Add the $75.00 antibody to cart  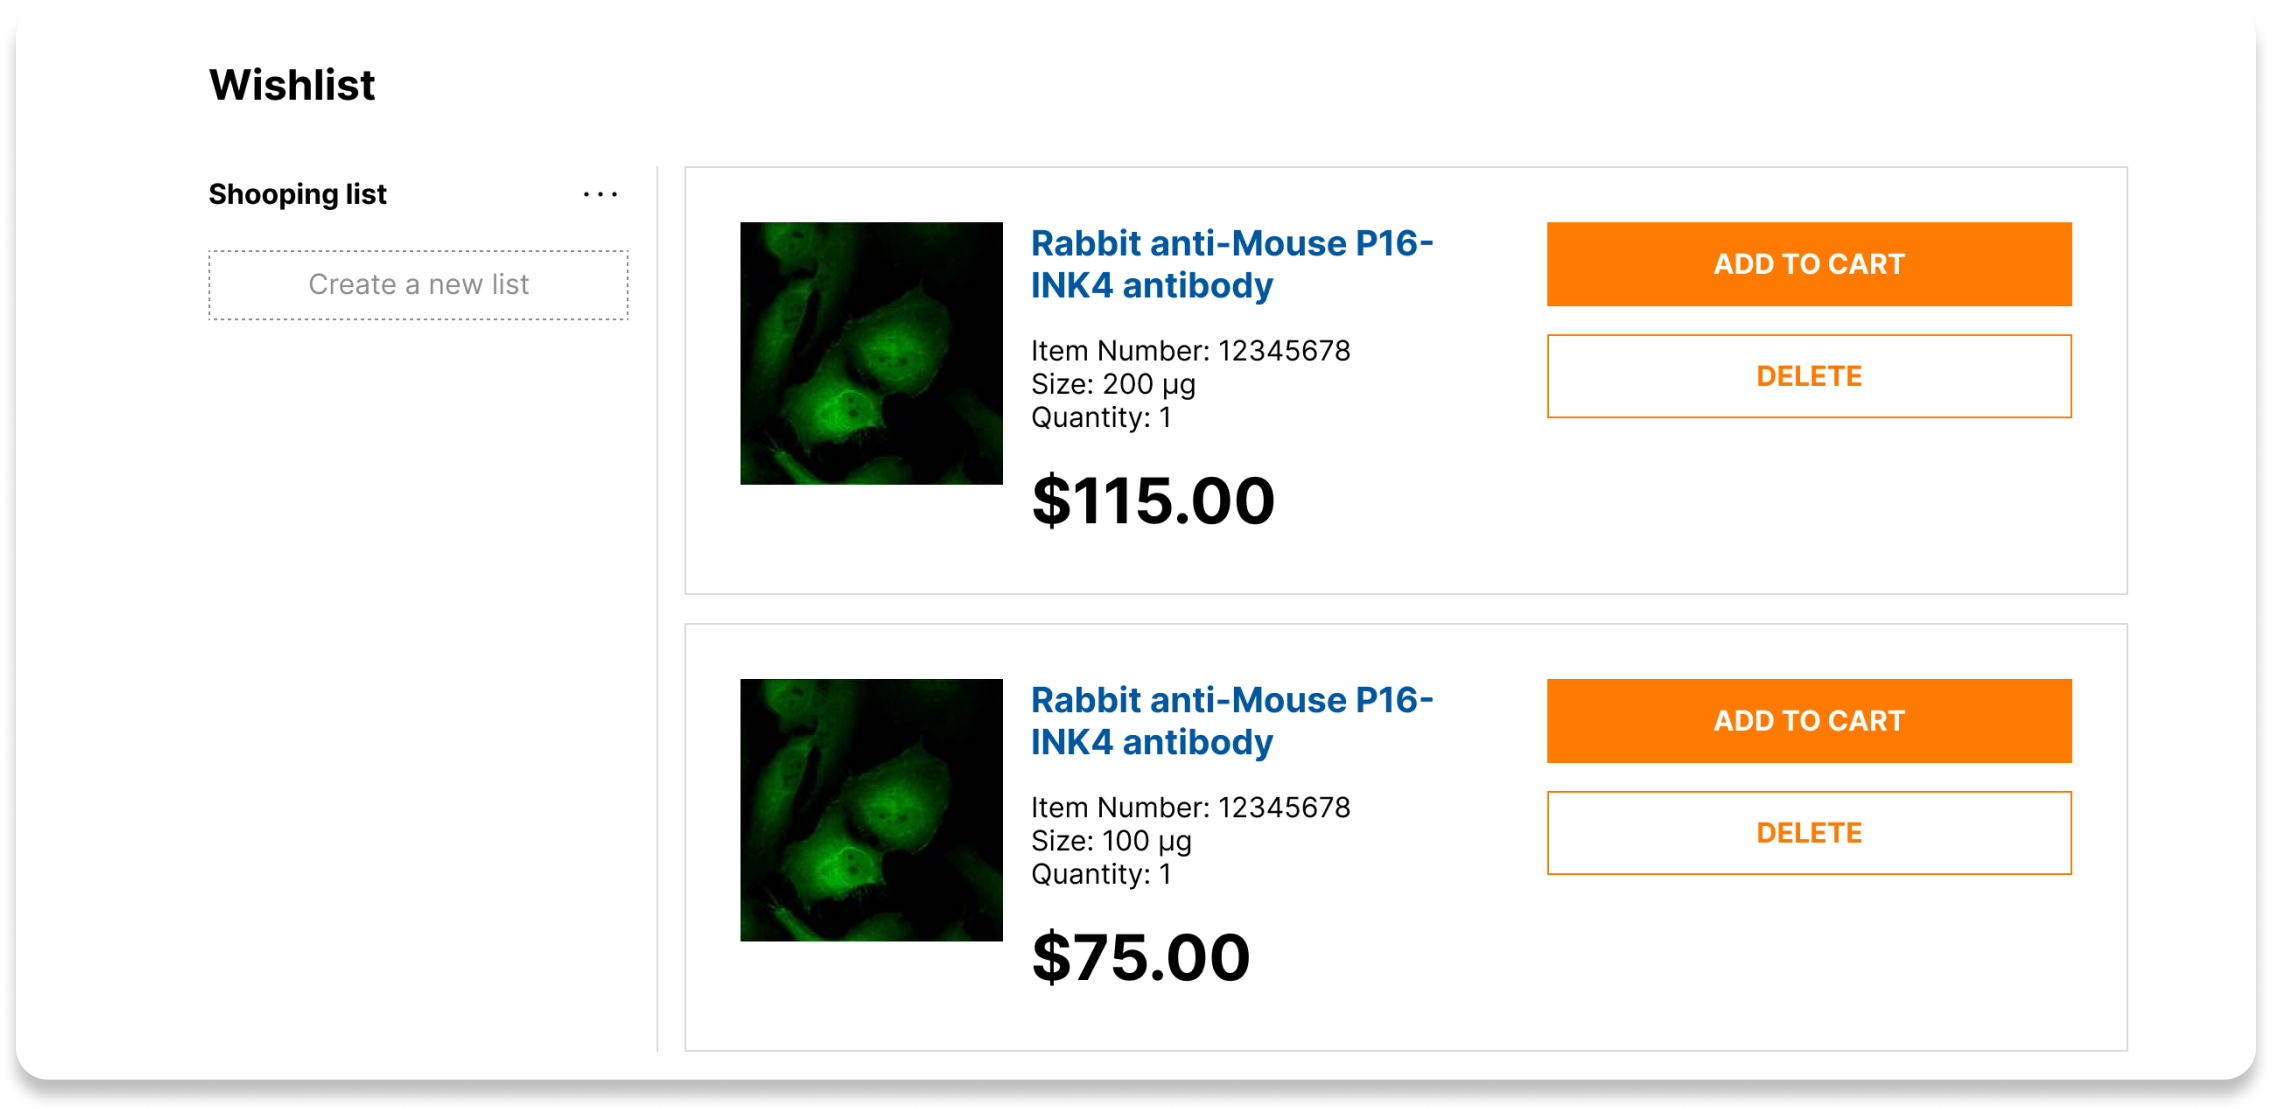tap(1809, 721)
